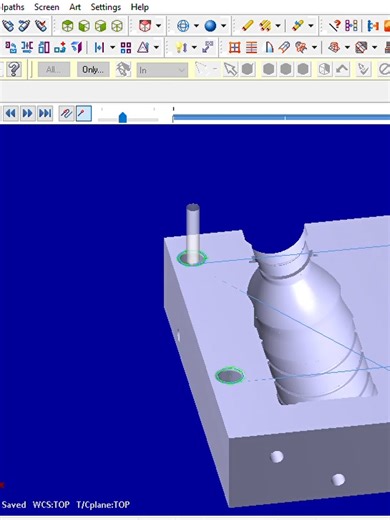Click the red four-pane grid icon

point(234,48)
